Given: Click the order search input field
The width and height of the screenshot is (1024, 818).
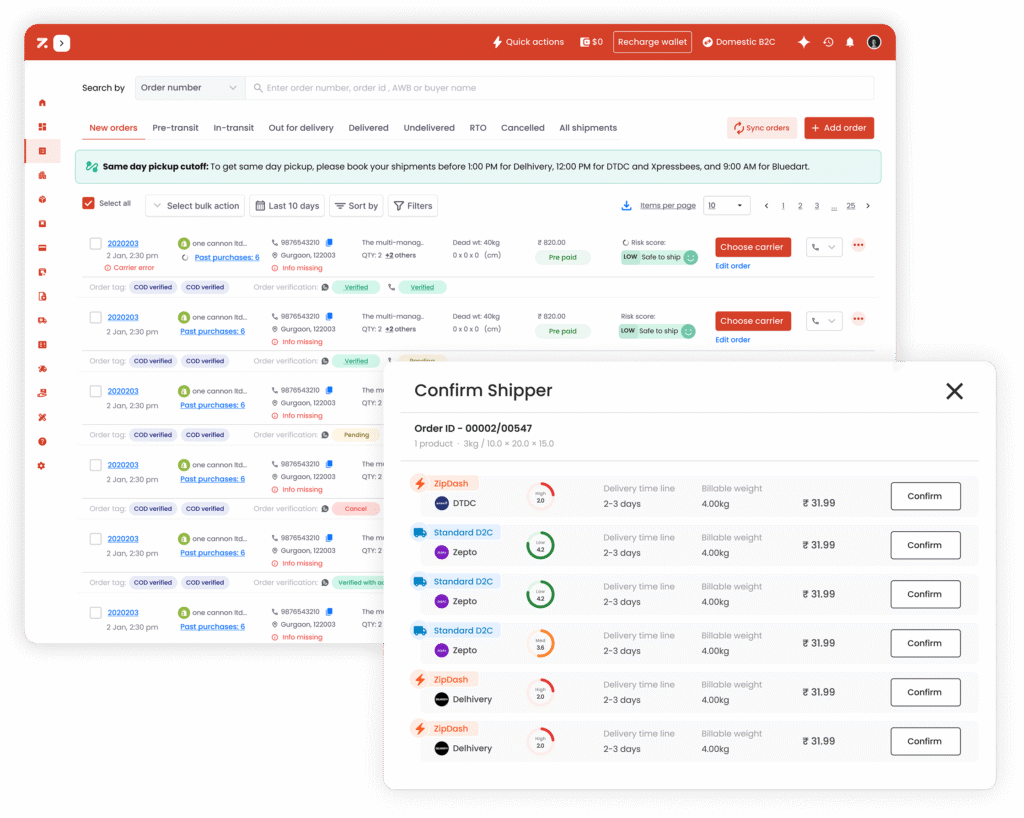Looking at the screenshot, I should [x=560, y=88].
